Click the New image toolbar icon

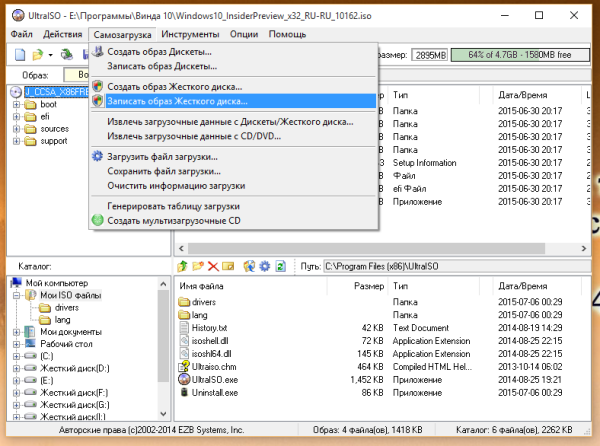point(20,55)
